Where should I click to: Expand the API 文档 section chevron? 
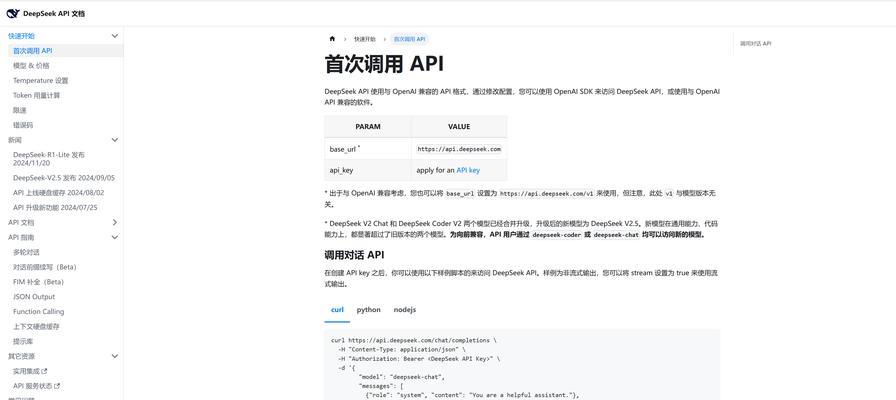coord(114,222)
